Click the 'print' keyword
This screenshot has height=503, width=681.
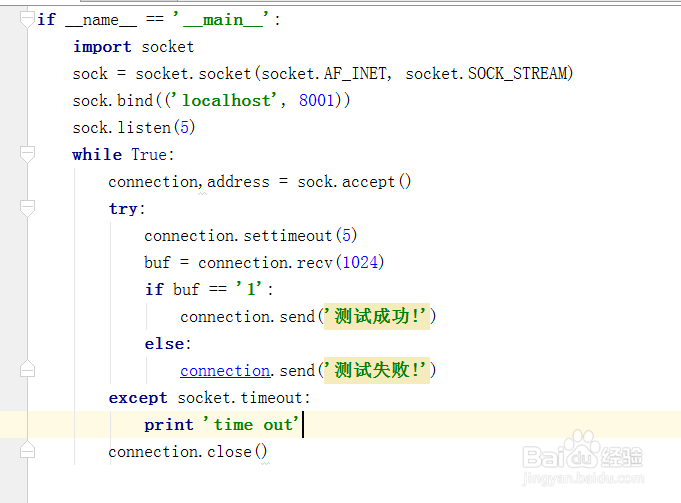coord(169,425)
